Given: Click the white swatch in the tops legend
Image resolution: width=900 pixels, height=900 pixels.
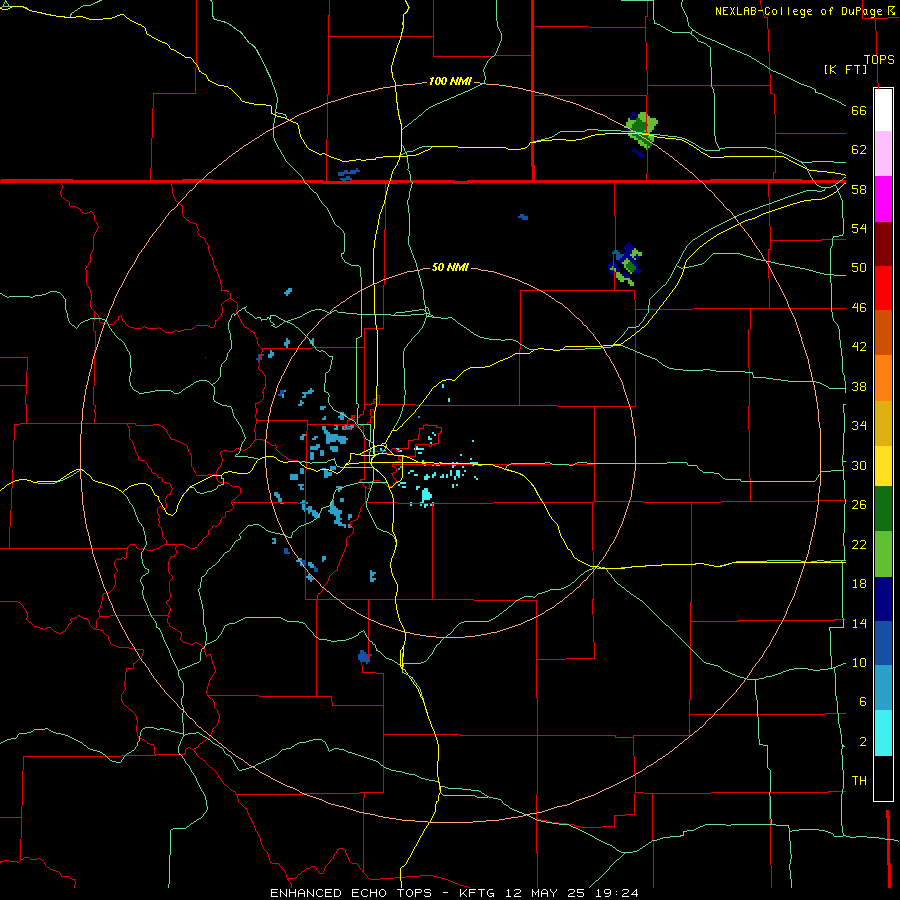Looking at the screenshot, I should [883, 110].
